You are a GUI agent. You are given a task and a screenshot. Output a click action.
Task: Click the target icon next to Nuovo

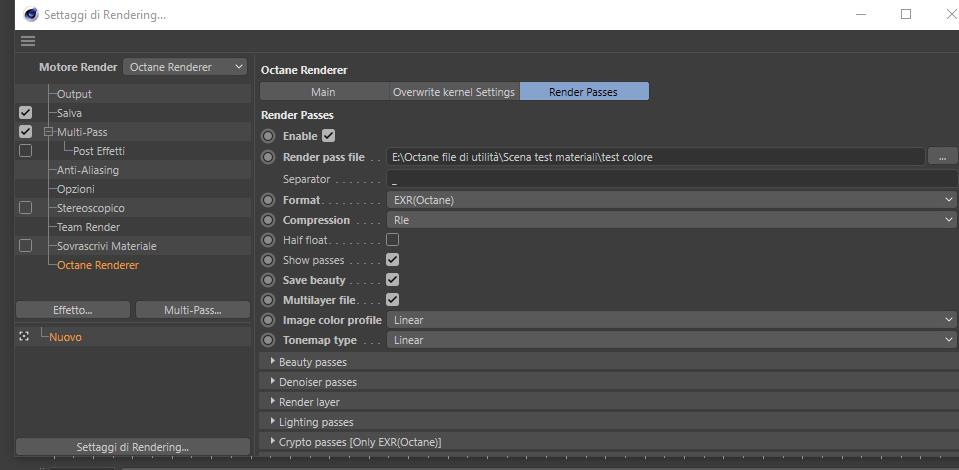[x=24, y=337]
